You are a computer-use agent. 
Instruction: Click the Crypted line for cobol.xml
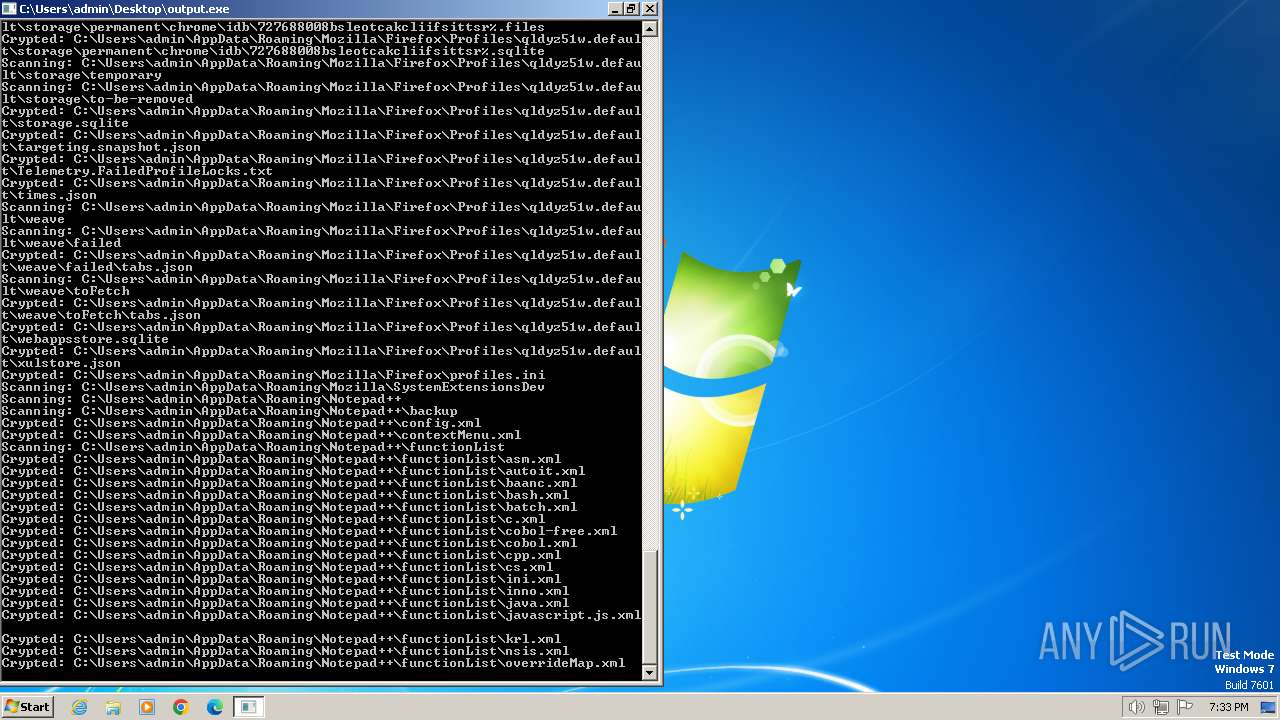point(289,543)
